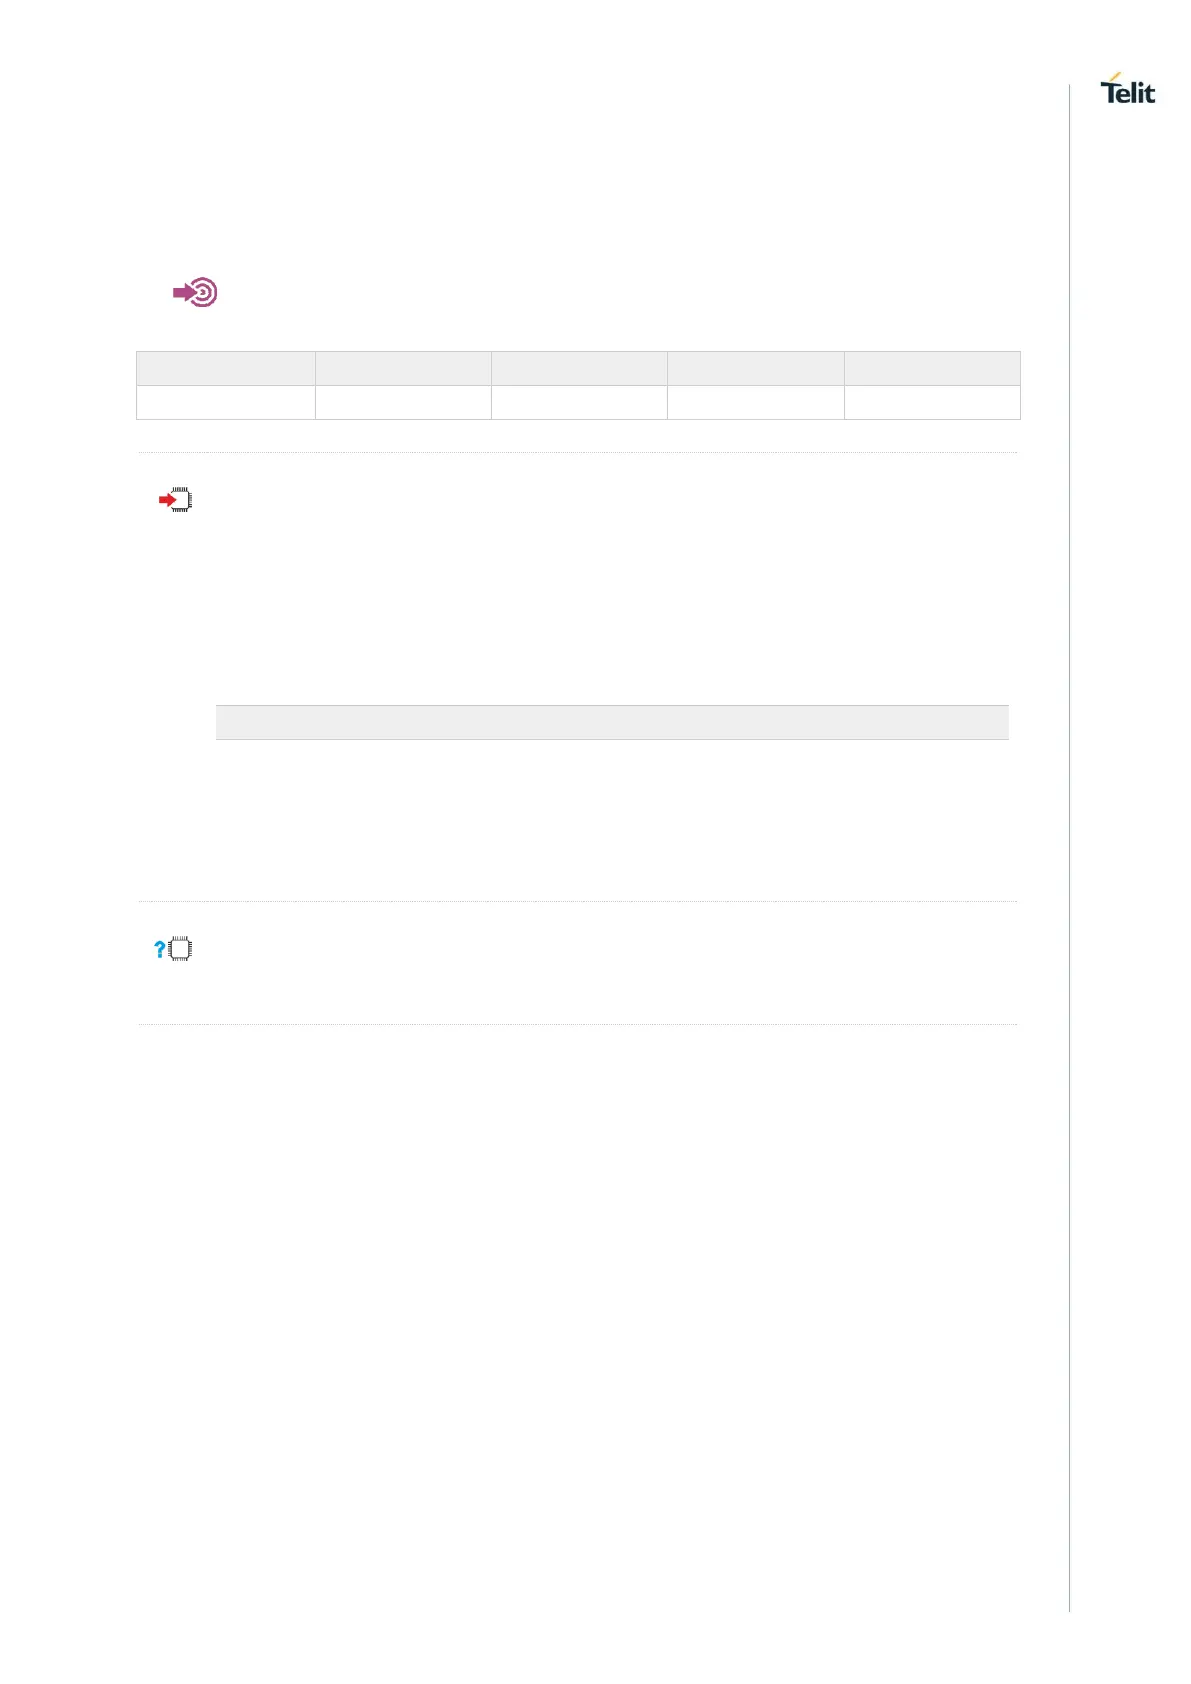Click the chip outline beside the question mark
The width and height of the screenshot is (1191, 1684).
pos(181,949)
